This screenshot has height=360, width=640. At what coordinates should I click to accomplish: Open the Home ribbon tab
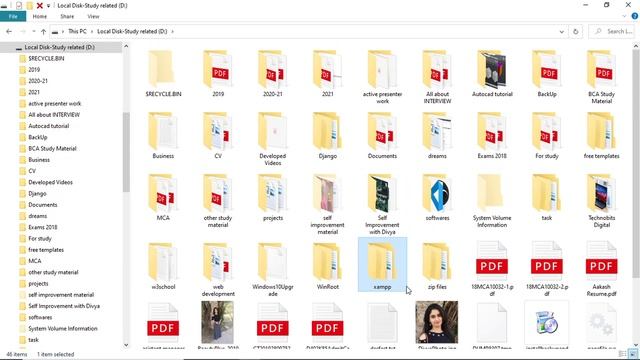pos(40,16)
